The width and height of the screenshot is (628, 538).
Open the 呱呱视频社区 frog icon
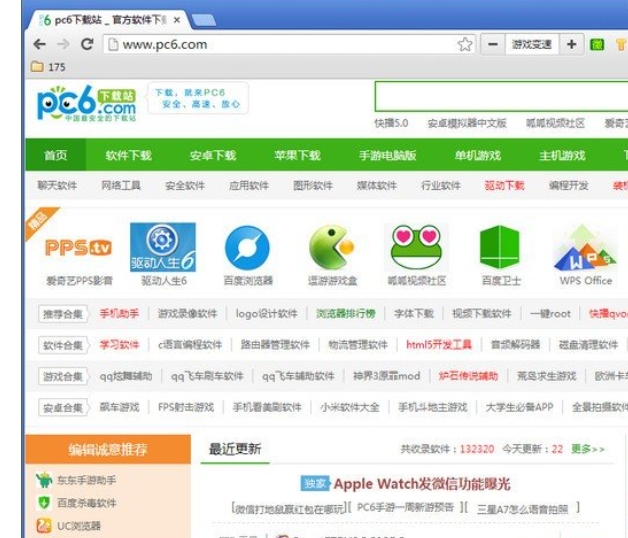click(416, 247)
